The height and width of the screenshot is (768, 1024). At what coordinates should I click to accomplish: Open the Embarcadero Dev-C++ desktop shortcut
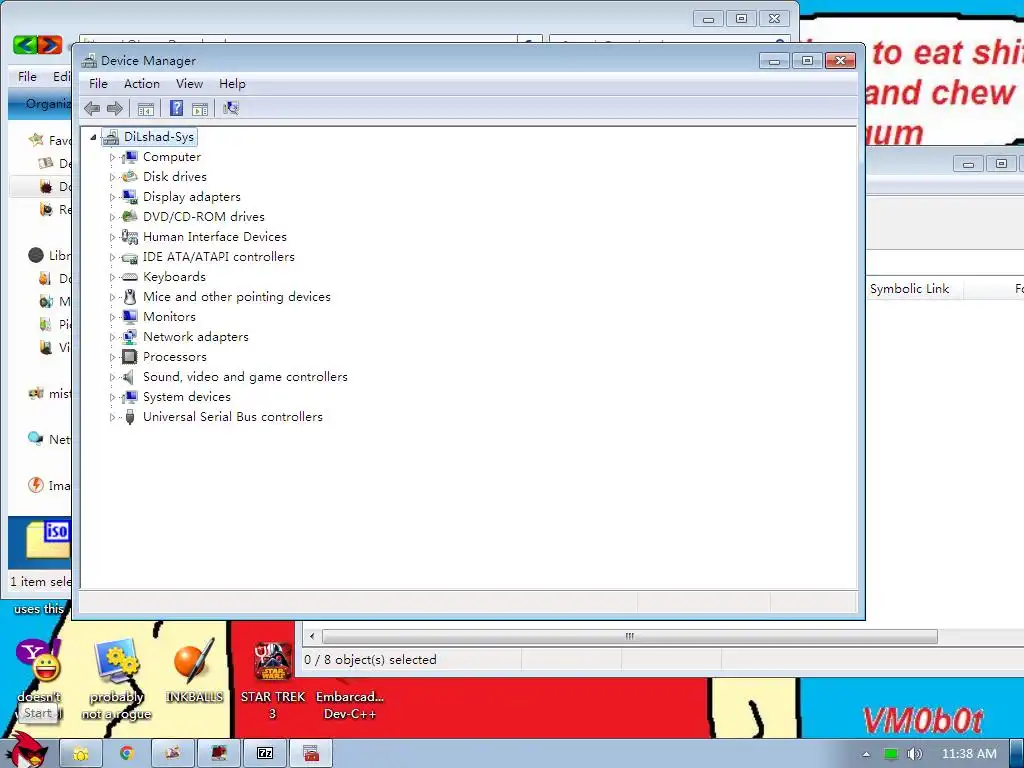pyautogui.click(x=349, y=705)
